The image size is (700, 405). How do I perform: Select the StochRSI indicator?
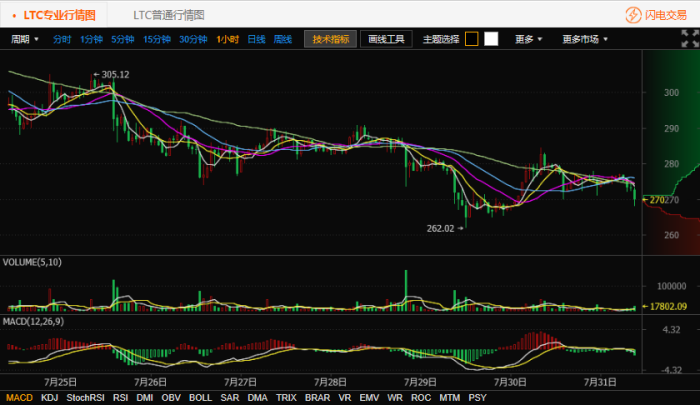[x=85, y=397]
